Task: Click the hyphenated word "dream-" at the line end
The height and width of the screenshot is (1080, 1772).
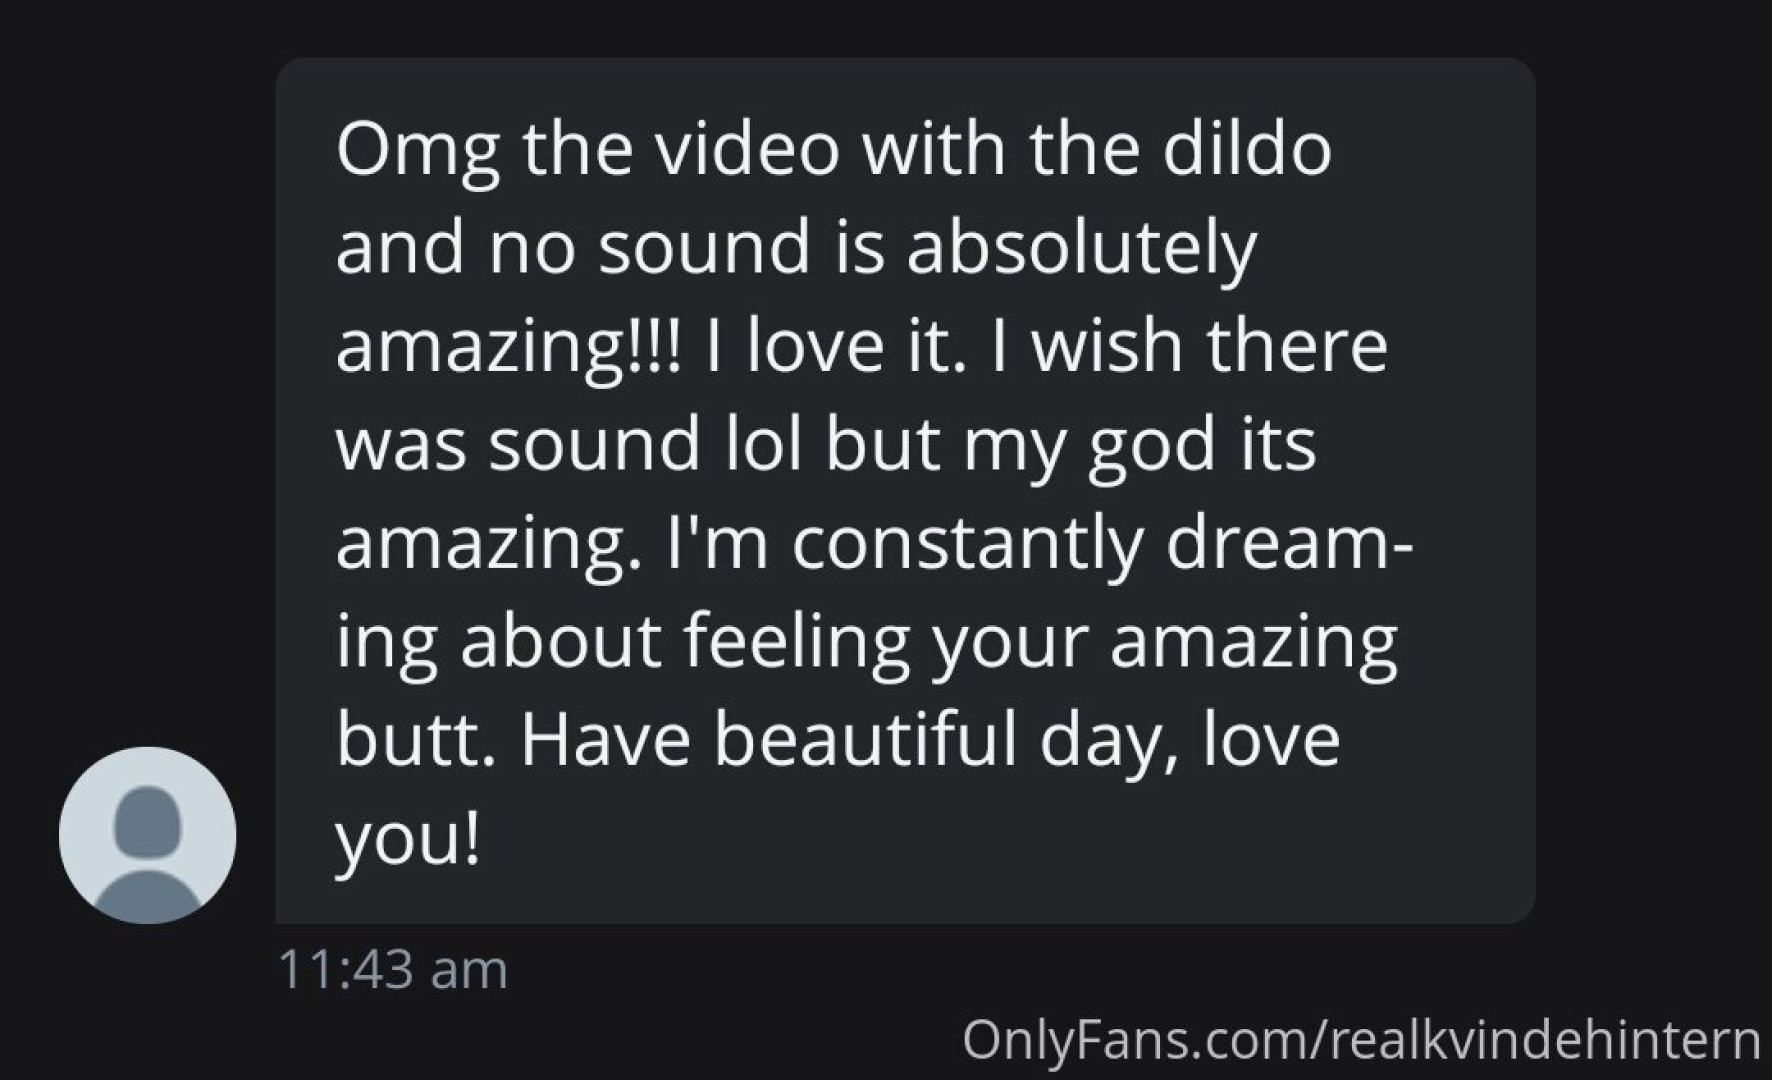Action: pos(1289,542)
